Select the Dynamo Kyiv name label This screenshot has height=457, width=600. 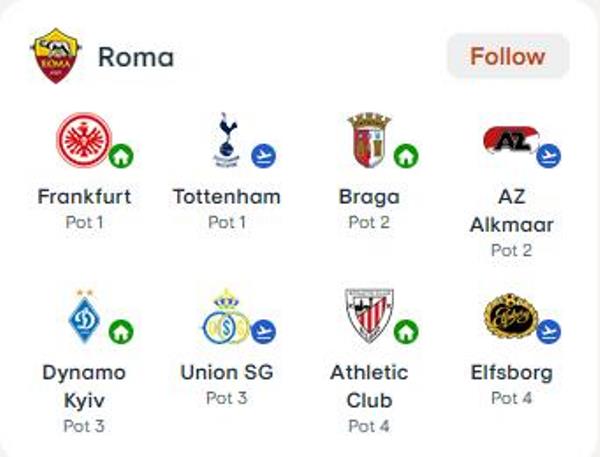(x=84, y=387)
